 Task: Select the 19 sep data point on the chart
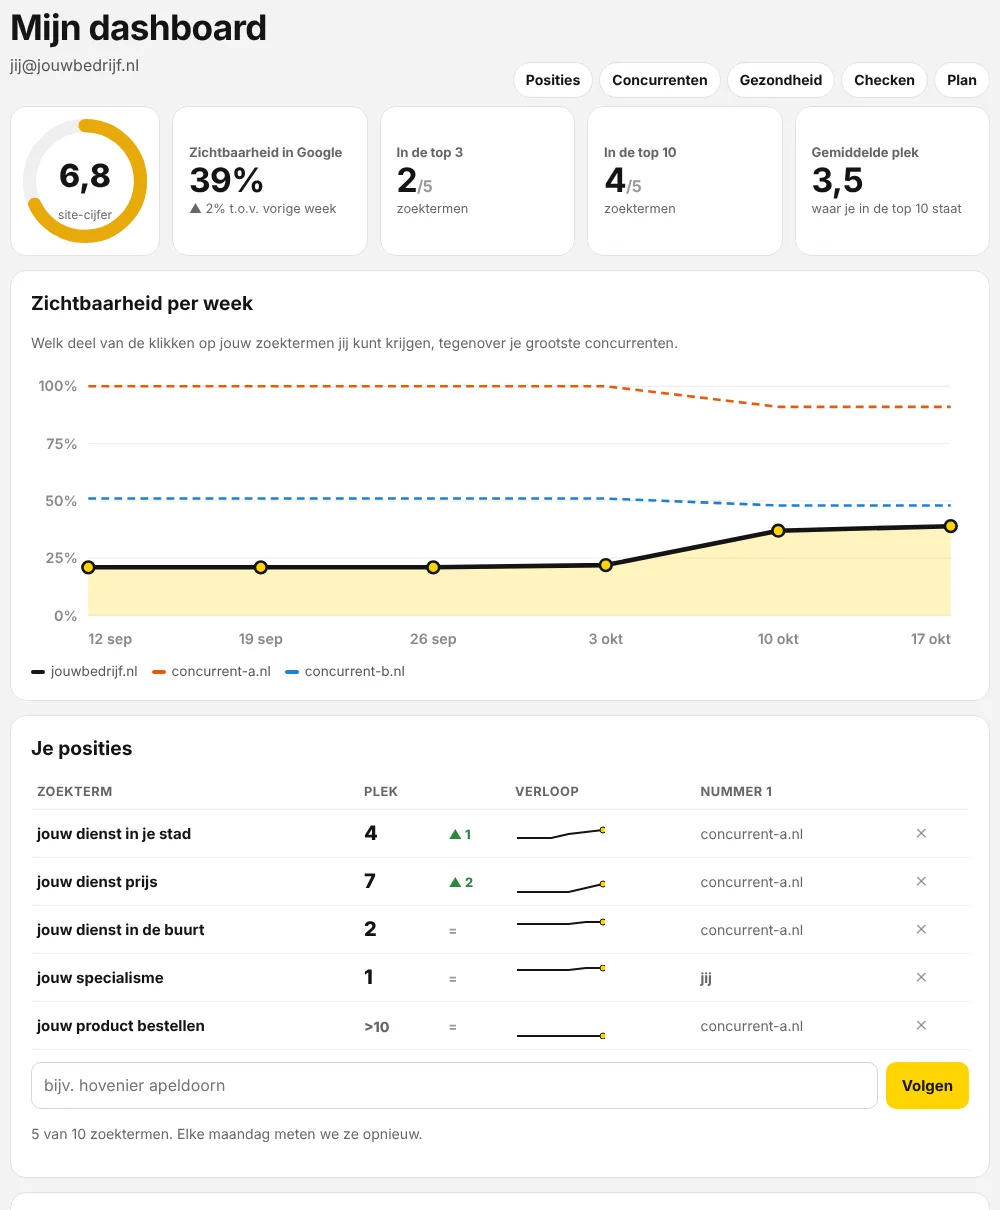pyautogui.click(x=261, y=567)
